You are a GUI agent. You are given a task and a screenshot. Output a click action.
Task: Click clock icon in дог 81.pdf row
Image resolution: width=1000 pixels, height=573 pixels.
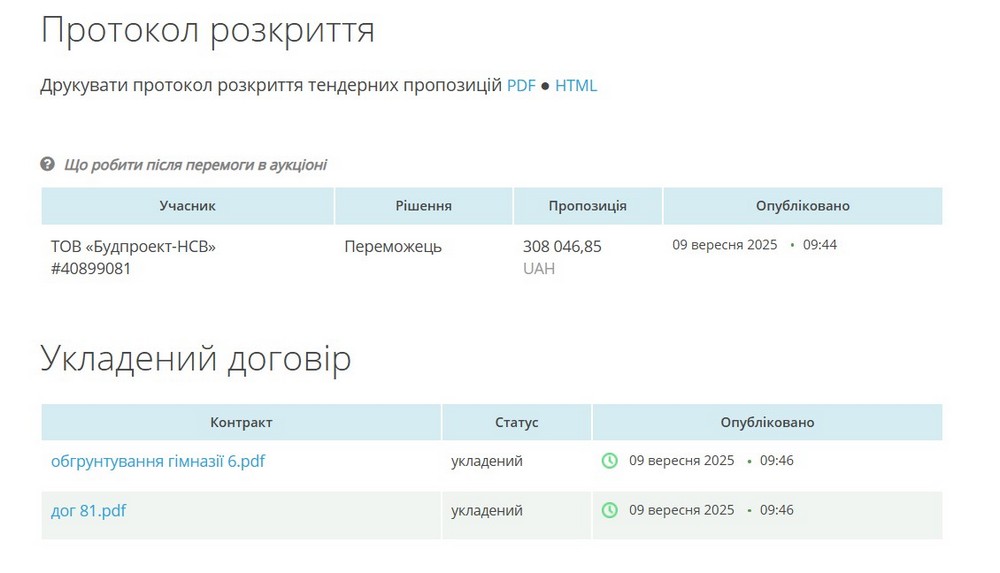[610, 510]
